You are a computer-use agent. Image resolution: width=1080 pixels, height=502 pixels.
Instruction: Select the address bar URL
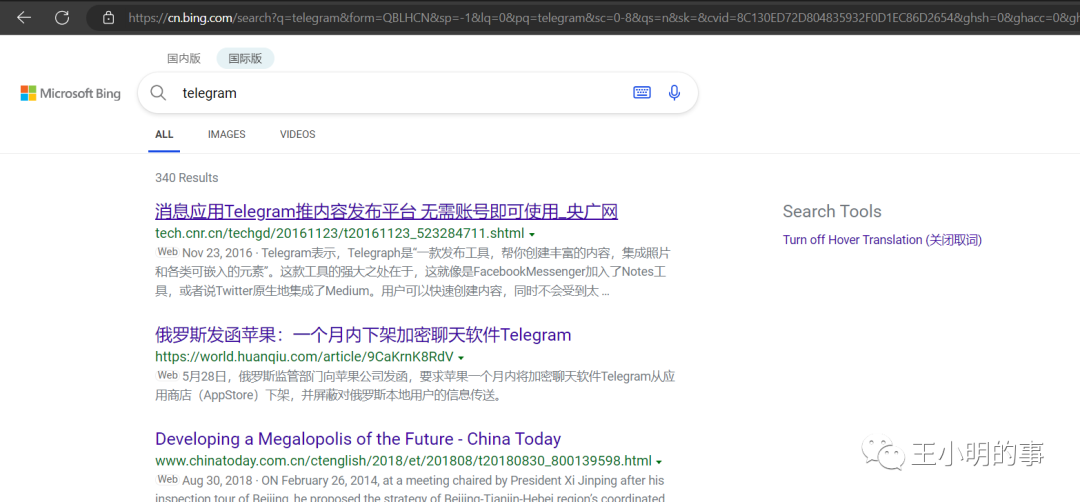[x=603, y=17]
